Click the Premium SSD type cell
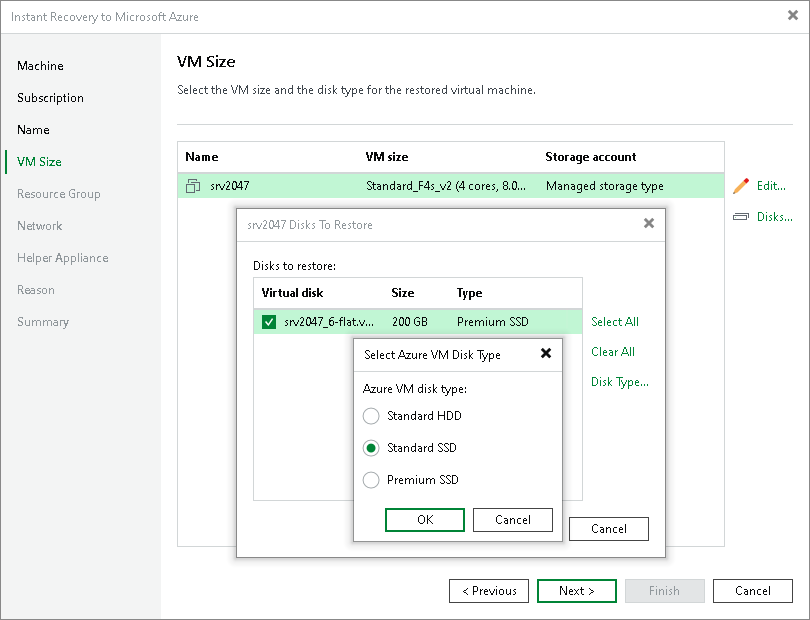The height and width of the screenshot is (620, 810). pyautogui.click(x=493, y=322)
